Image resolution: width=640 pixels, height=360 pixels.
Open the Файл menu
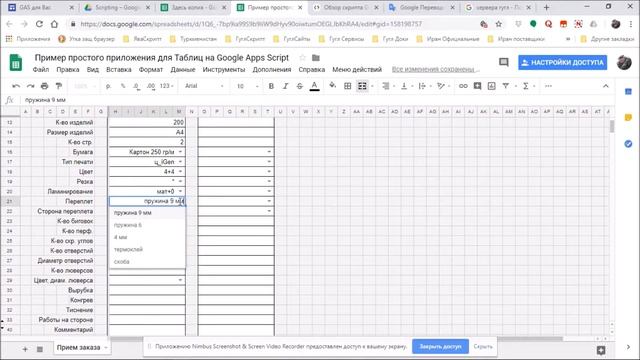[41, 70]
